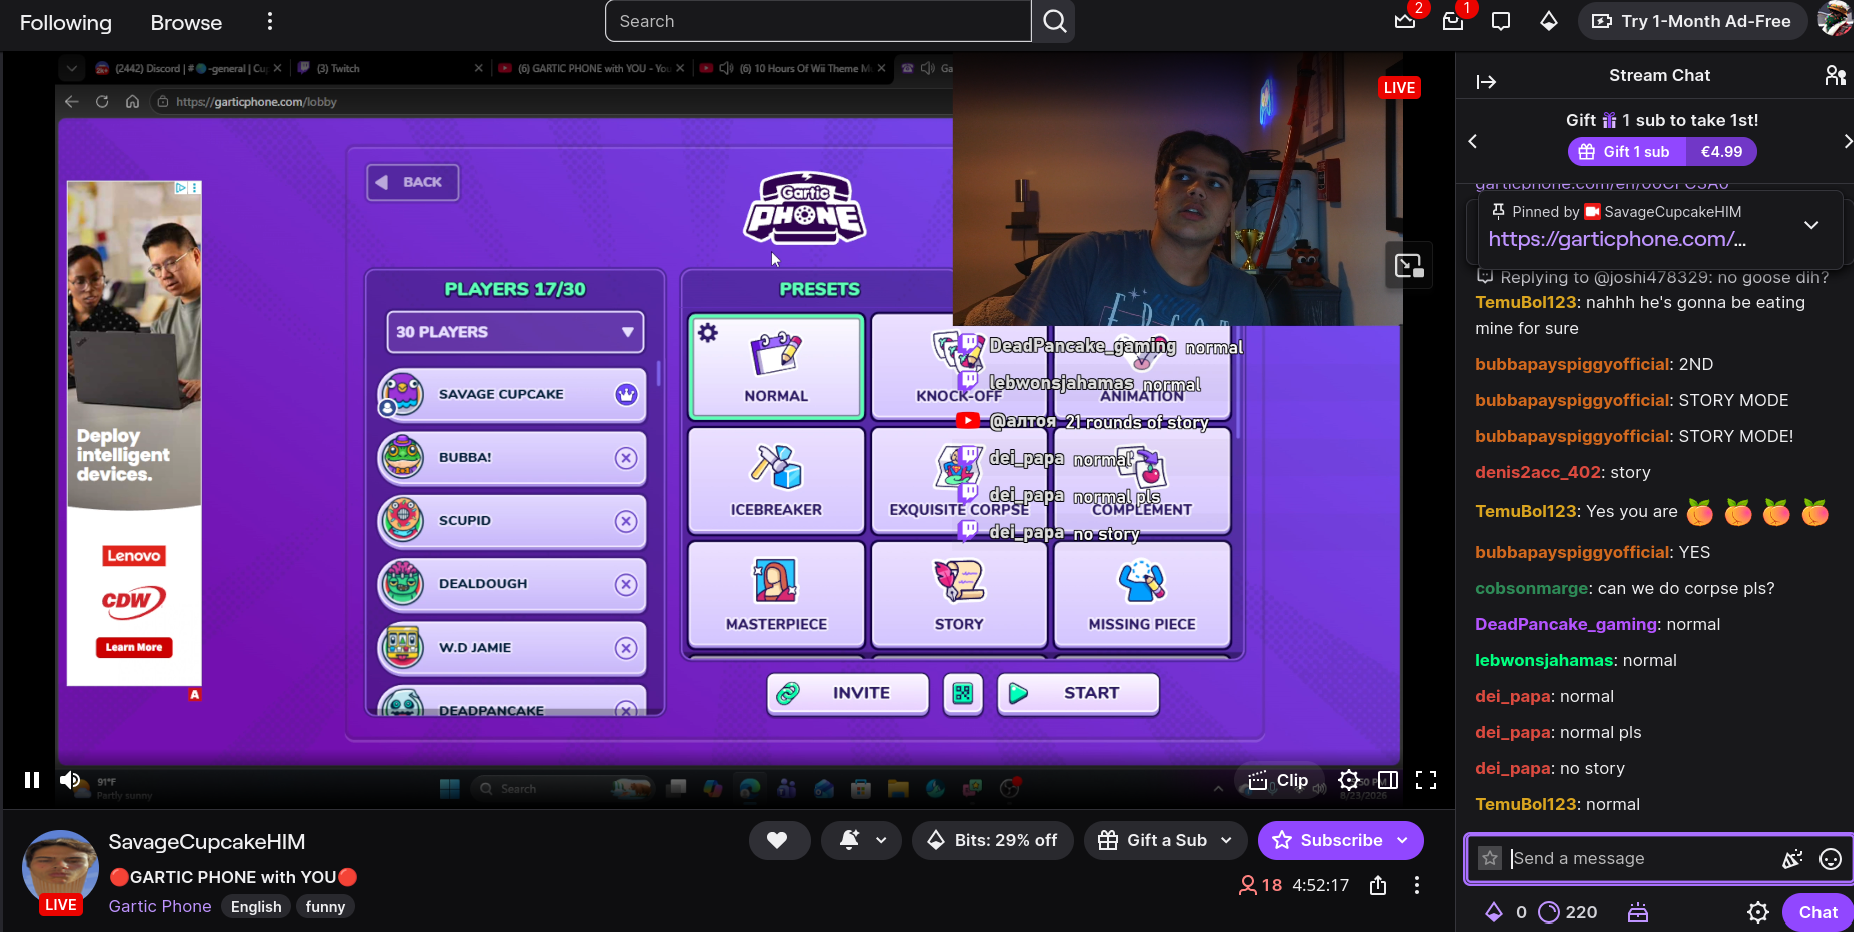Image resolution: width=1854 pixels, height=932 pixels.
Task: Click Gift 1 sub for €4.99
Action: pyautogui.click(x=1662, y=152)
